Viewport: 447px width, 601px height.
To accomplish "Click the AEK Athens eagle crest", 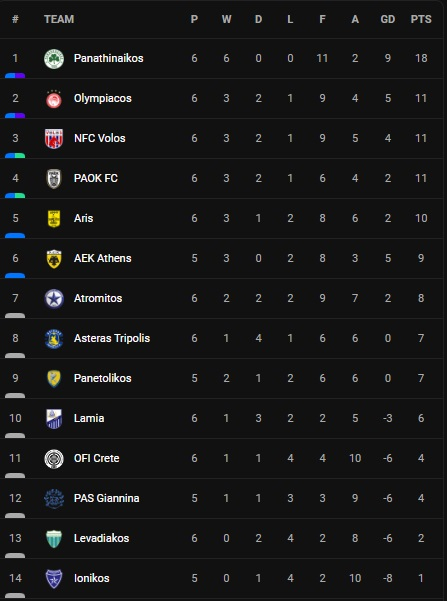I will point(54,259).
